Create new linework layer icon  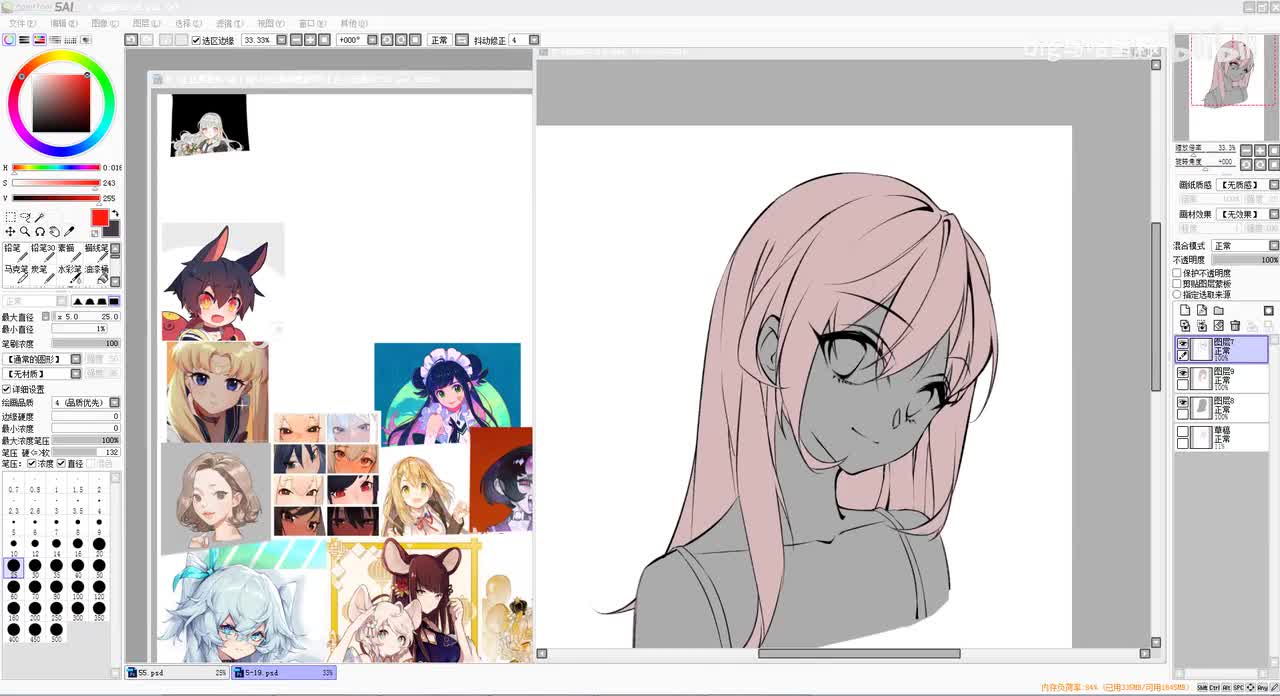click(1202, 310)
